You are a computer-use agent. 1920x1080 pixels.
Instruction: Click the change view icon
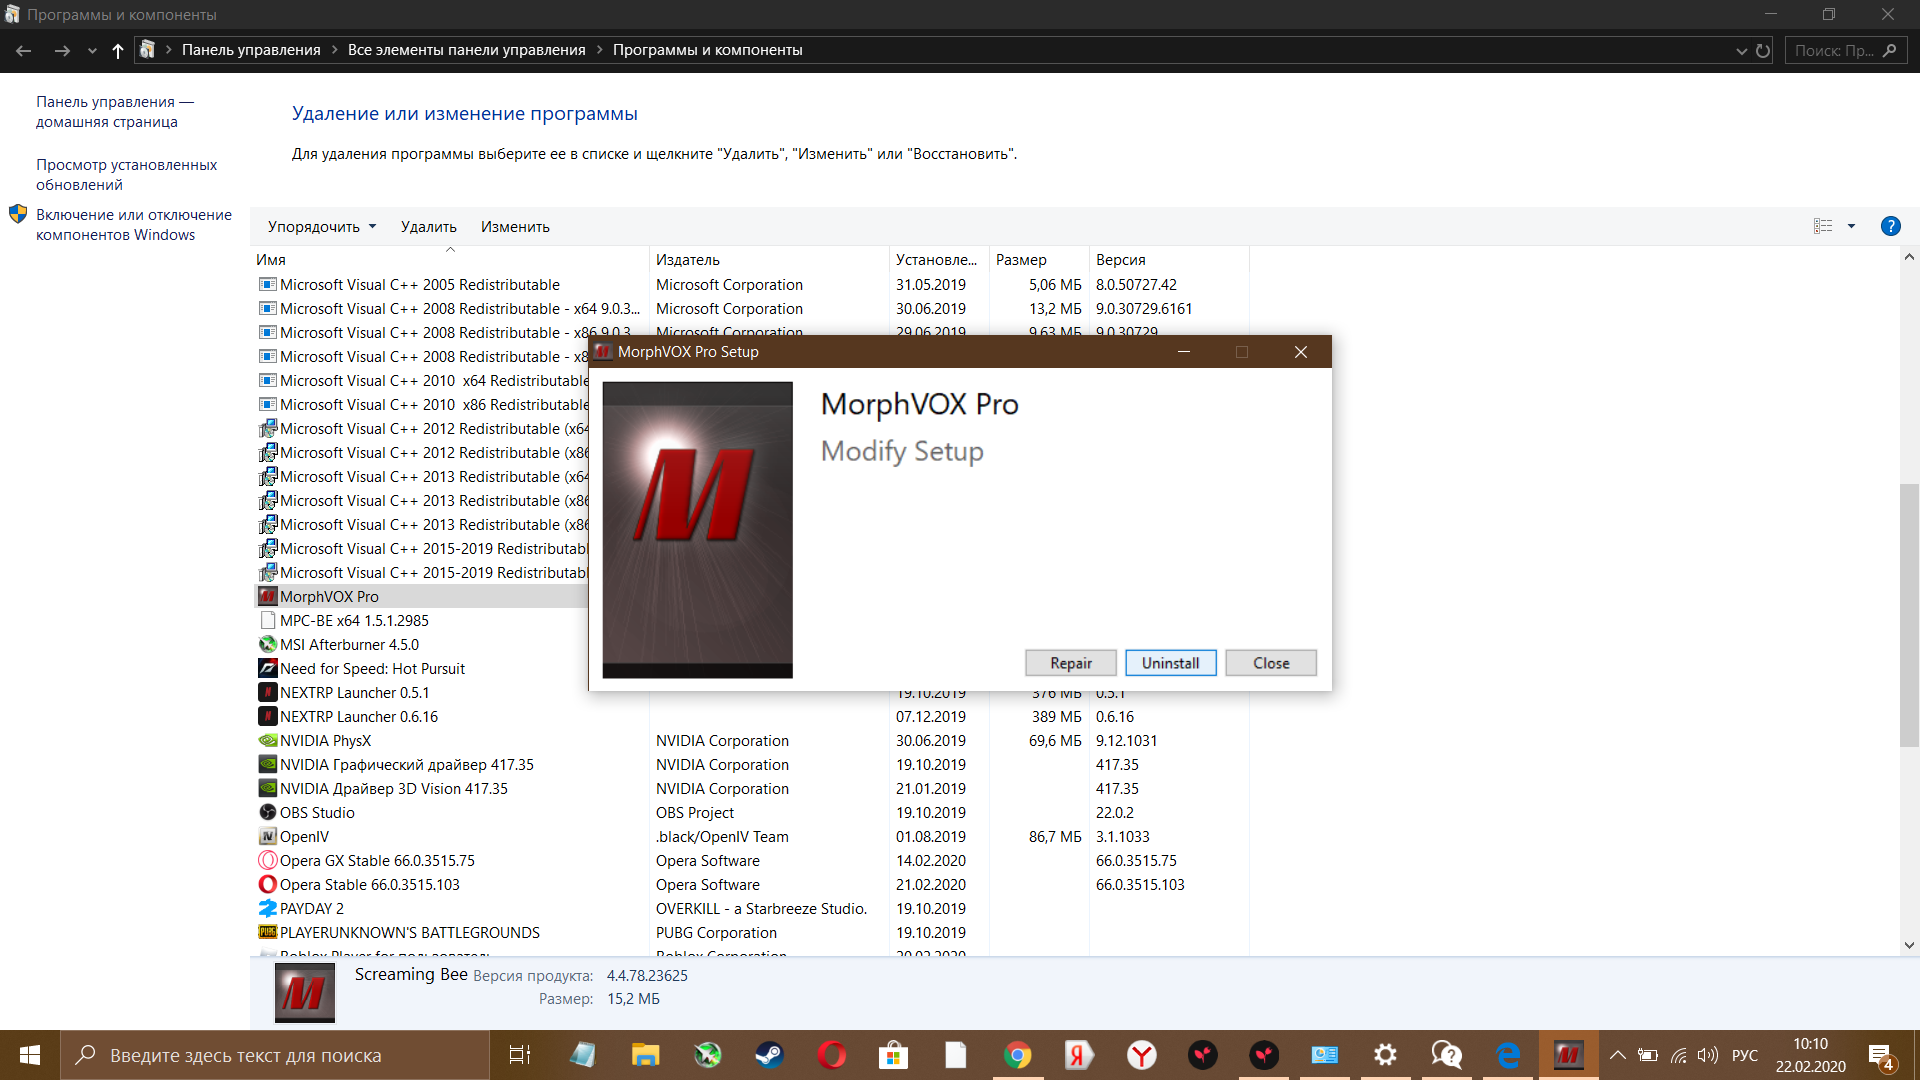[1823, 227]
